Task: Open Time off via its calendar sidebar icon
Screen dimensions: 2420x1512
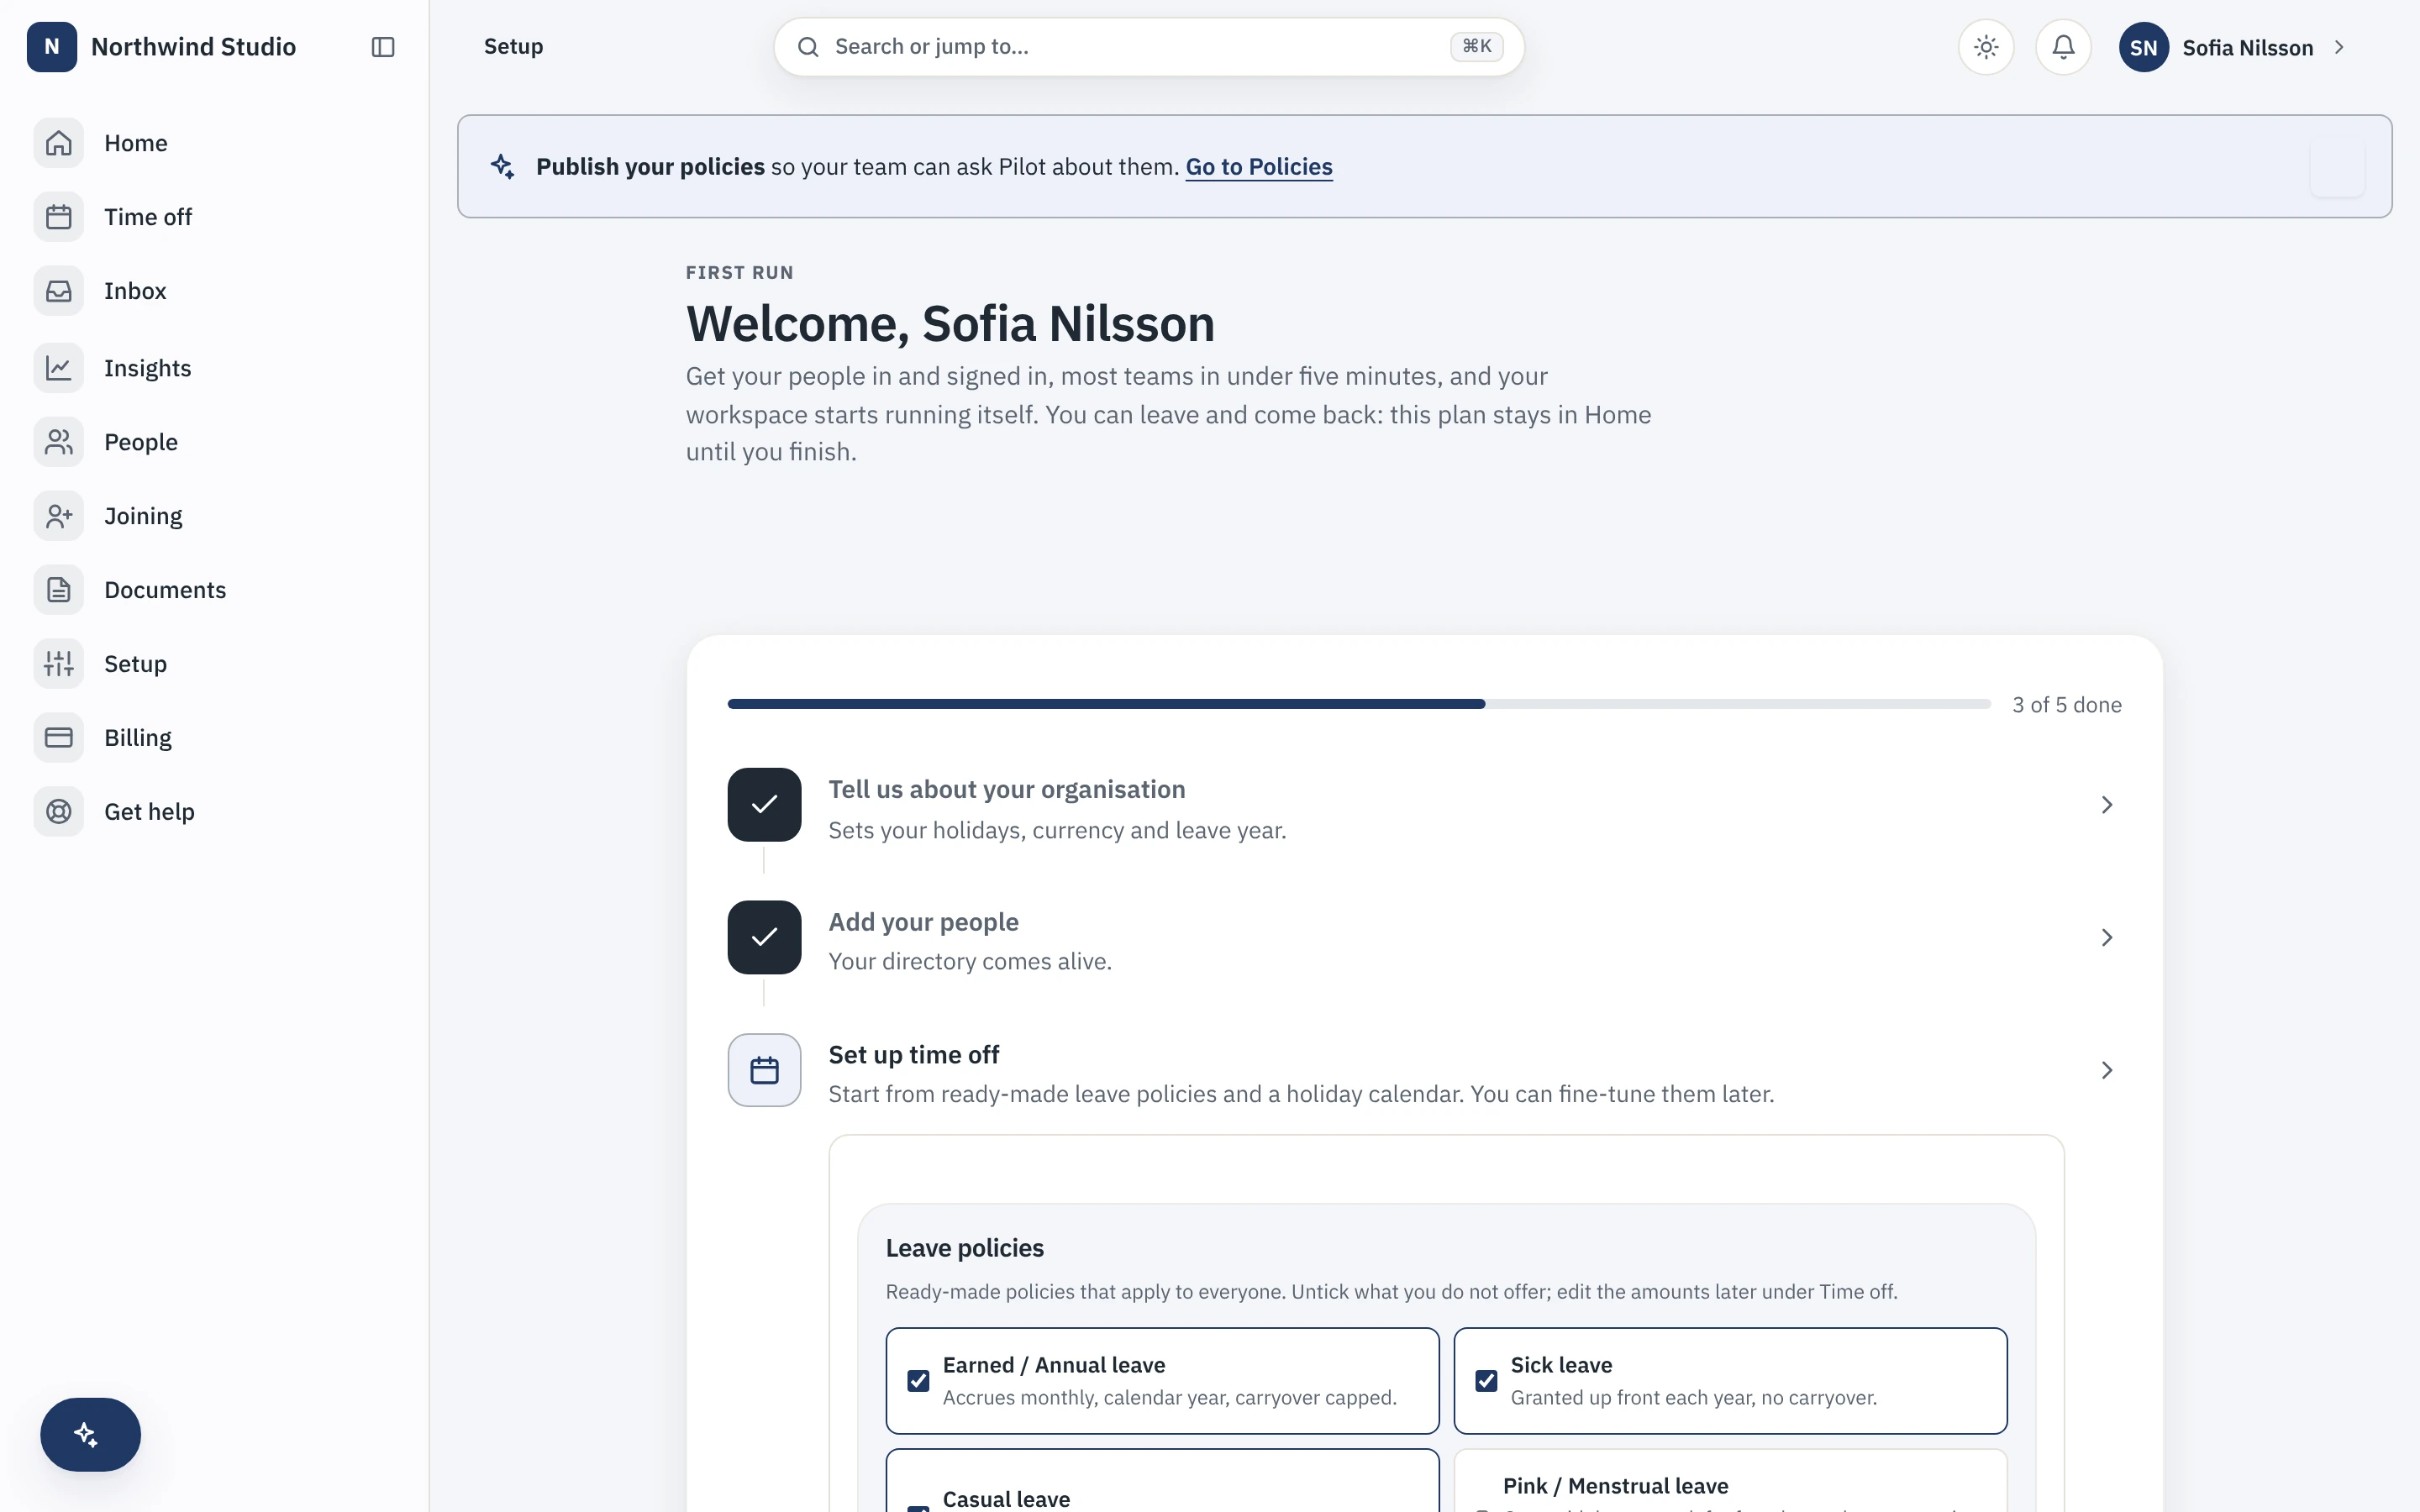Action: coord(59,217)
